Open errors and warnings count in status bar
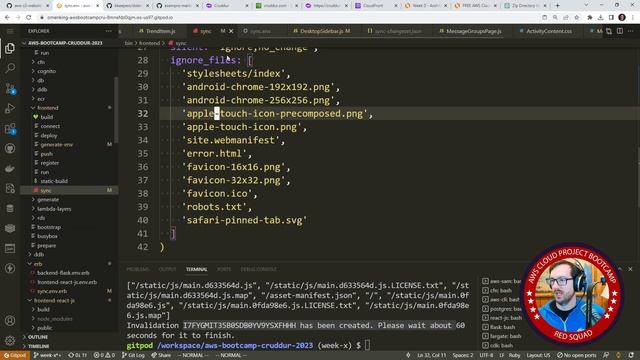The height and width of the screenshot is (360, 640). (104, 356)
